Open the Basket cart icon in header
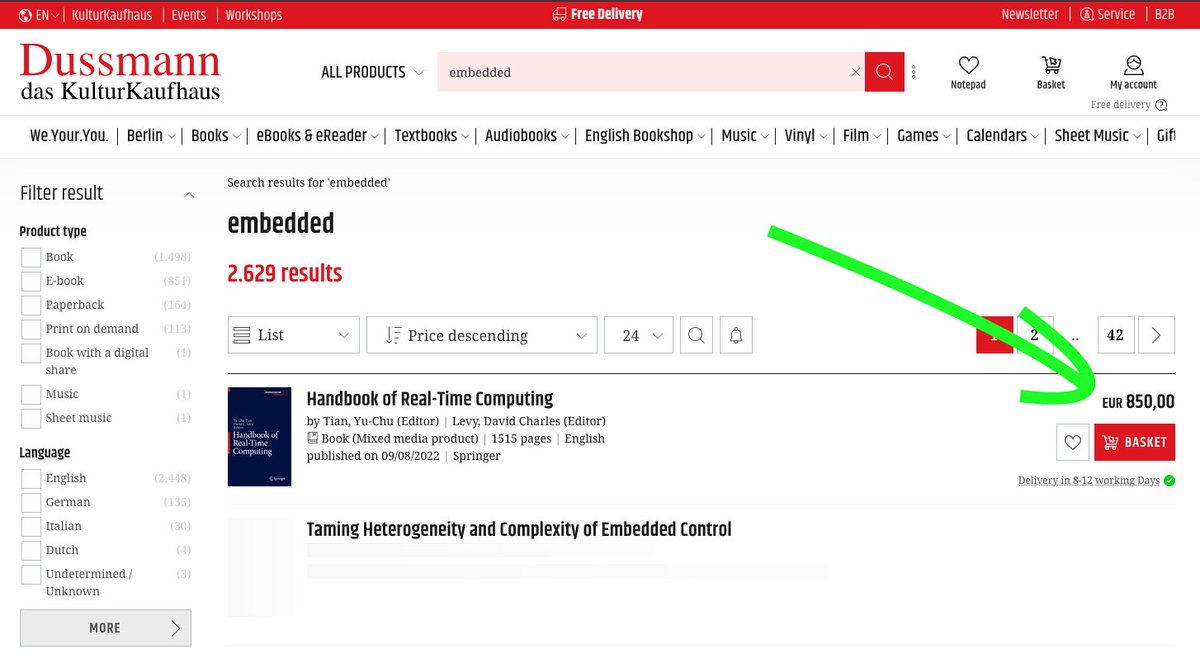 coord(1051,66)
